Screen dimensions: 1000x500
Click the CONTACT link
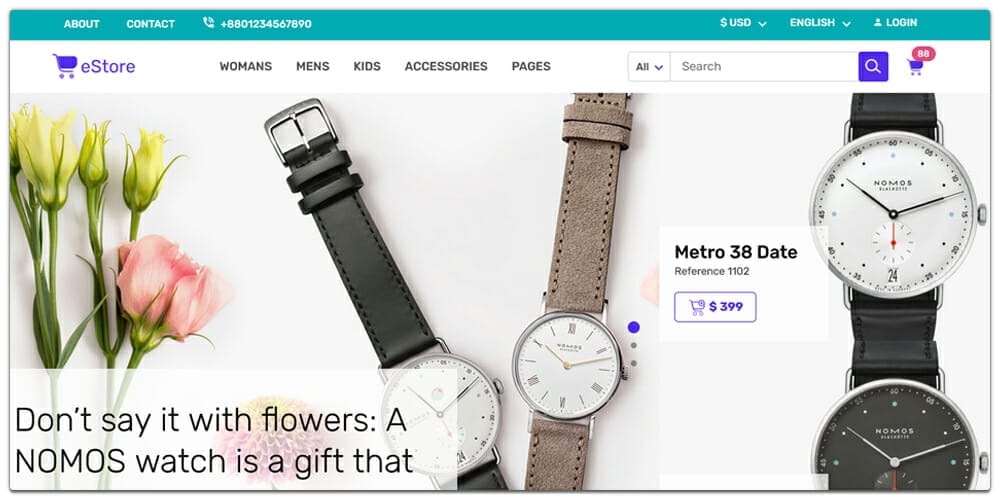(151, 24)
